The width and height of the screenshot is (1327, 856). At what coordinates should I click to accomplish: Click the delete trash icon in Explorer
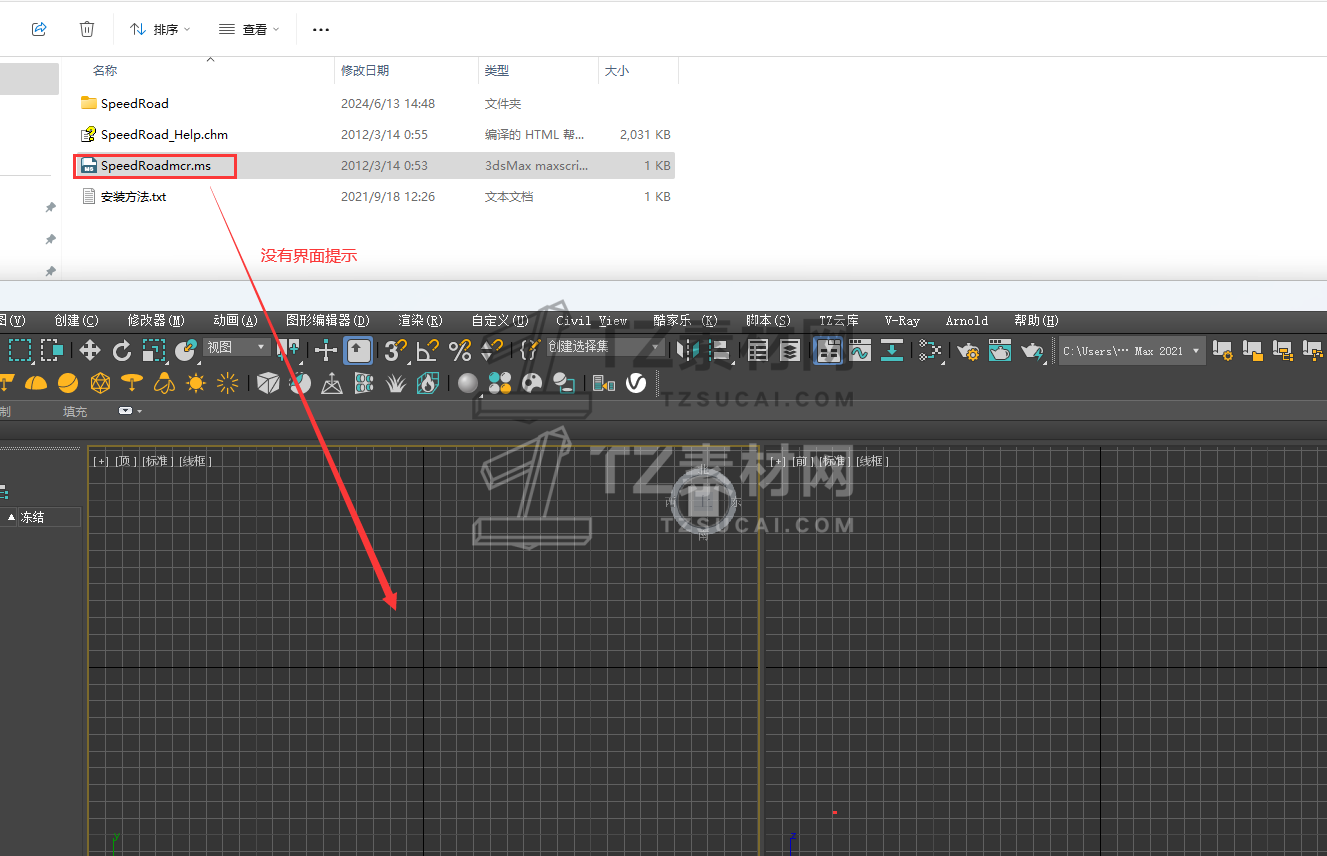point(87,29)
